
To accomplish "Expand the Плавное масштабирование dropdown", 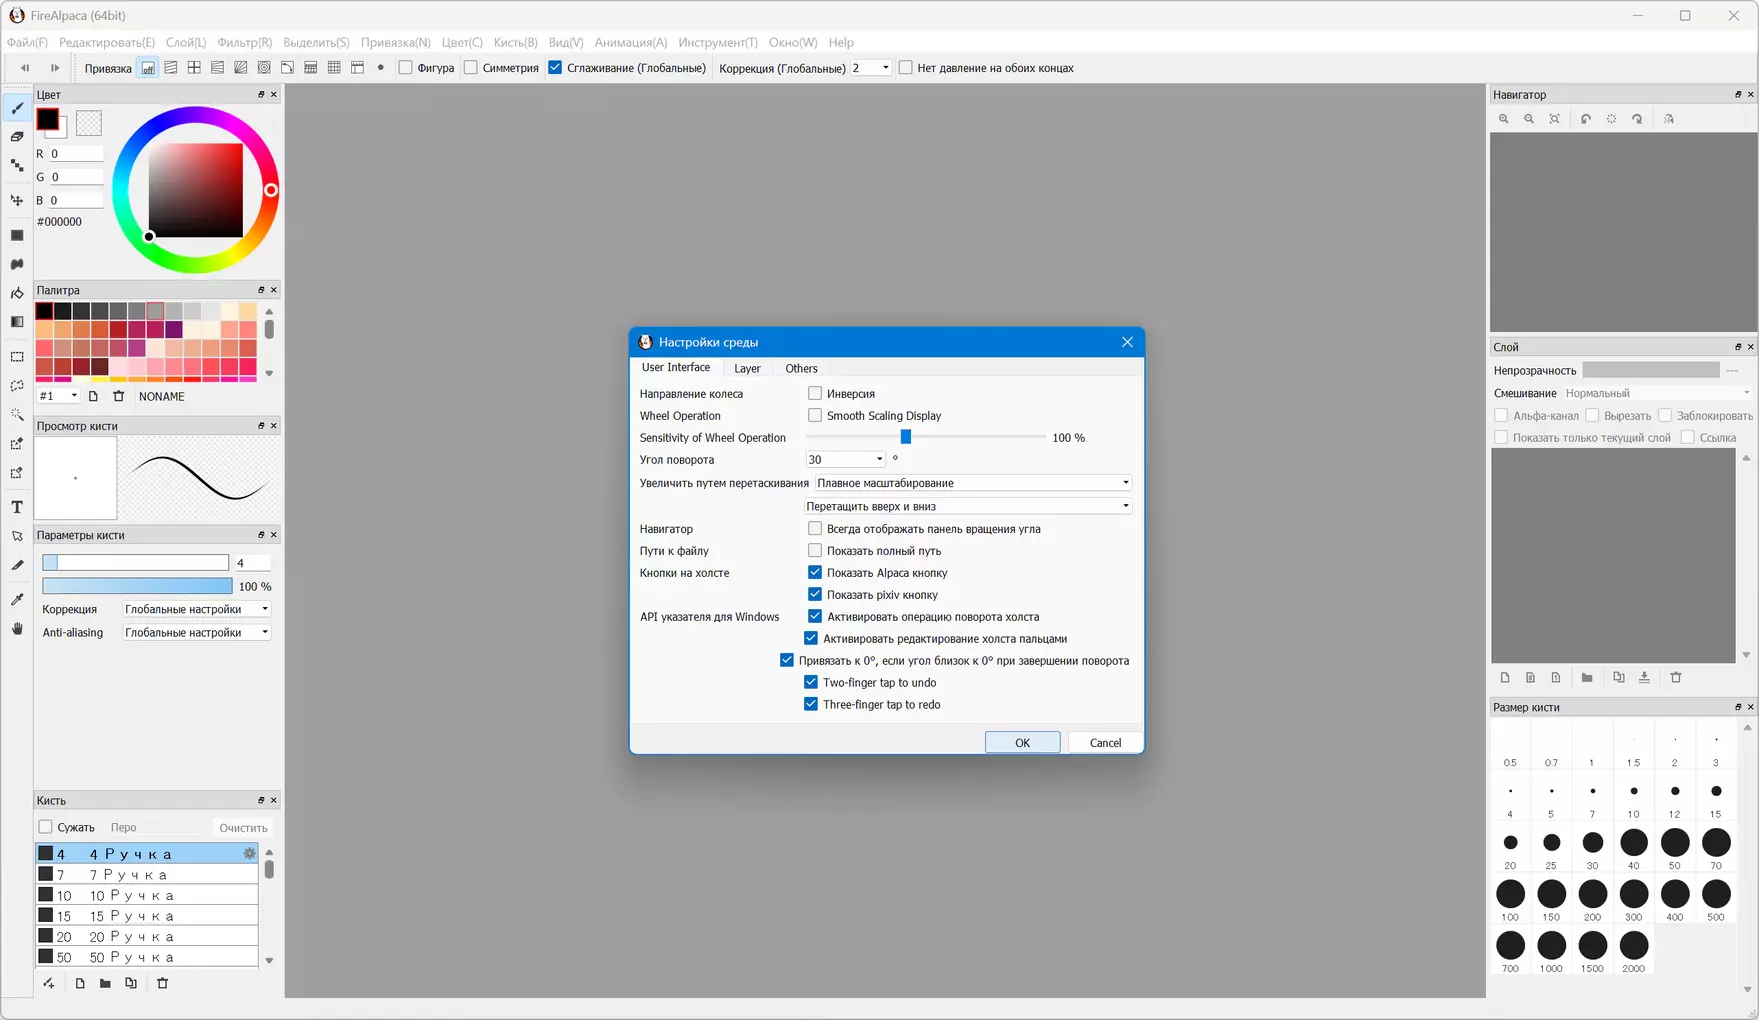I will pos(1125,483).
